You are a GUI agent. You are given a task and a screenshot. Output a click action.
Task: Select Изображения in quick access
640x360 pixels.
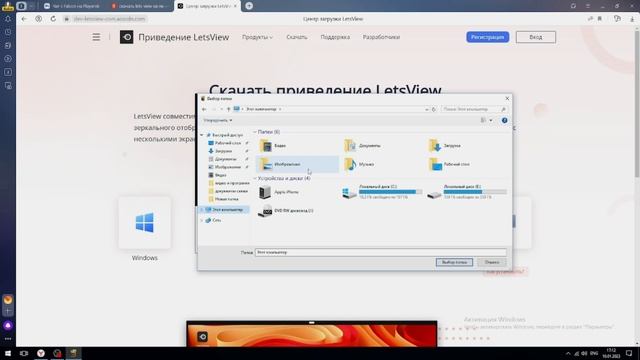(227, 167)
